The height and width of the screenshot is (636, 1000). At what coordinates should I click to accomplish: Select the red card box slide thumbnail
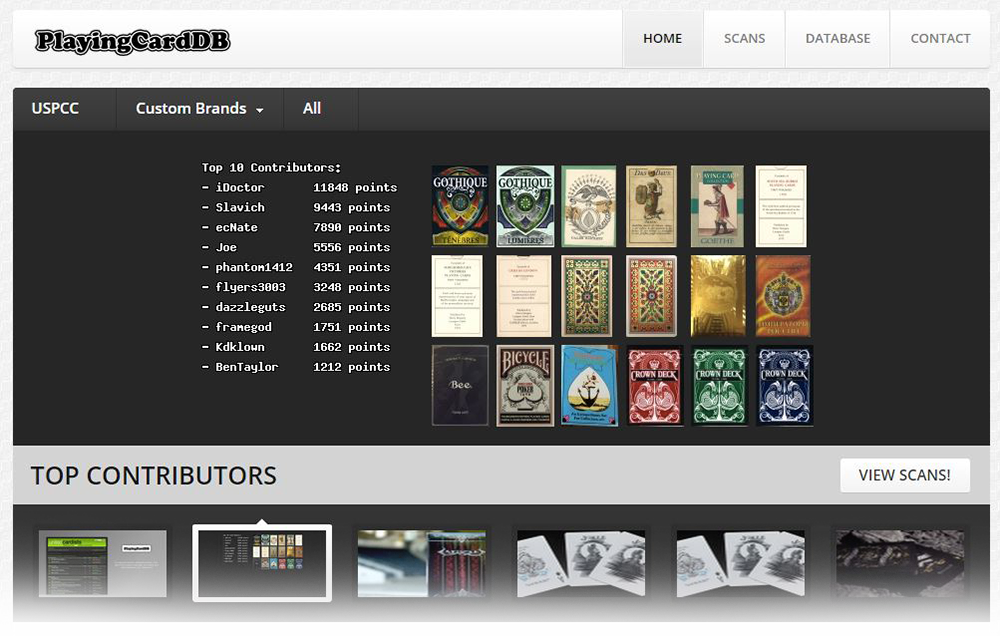tap(422, 563)
